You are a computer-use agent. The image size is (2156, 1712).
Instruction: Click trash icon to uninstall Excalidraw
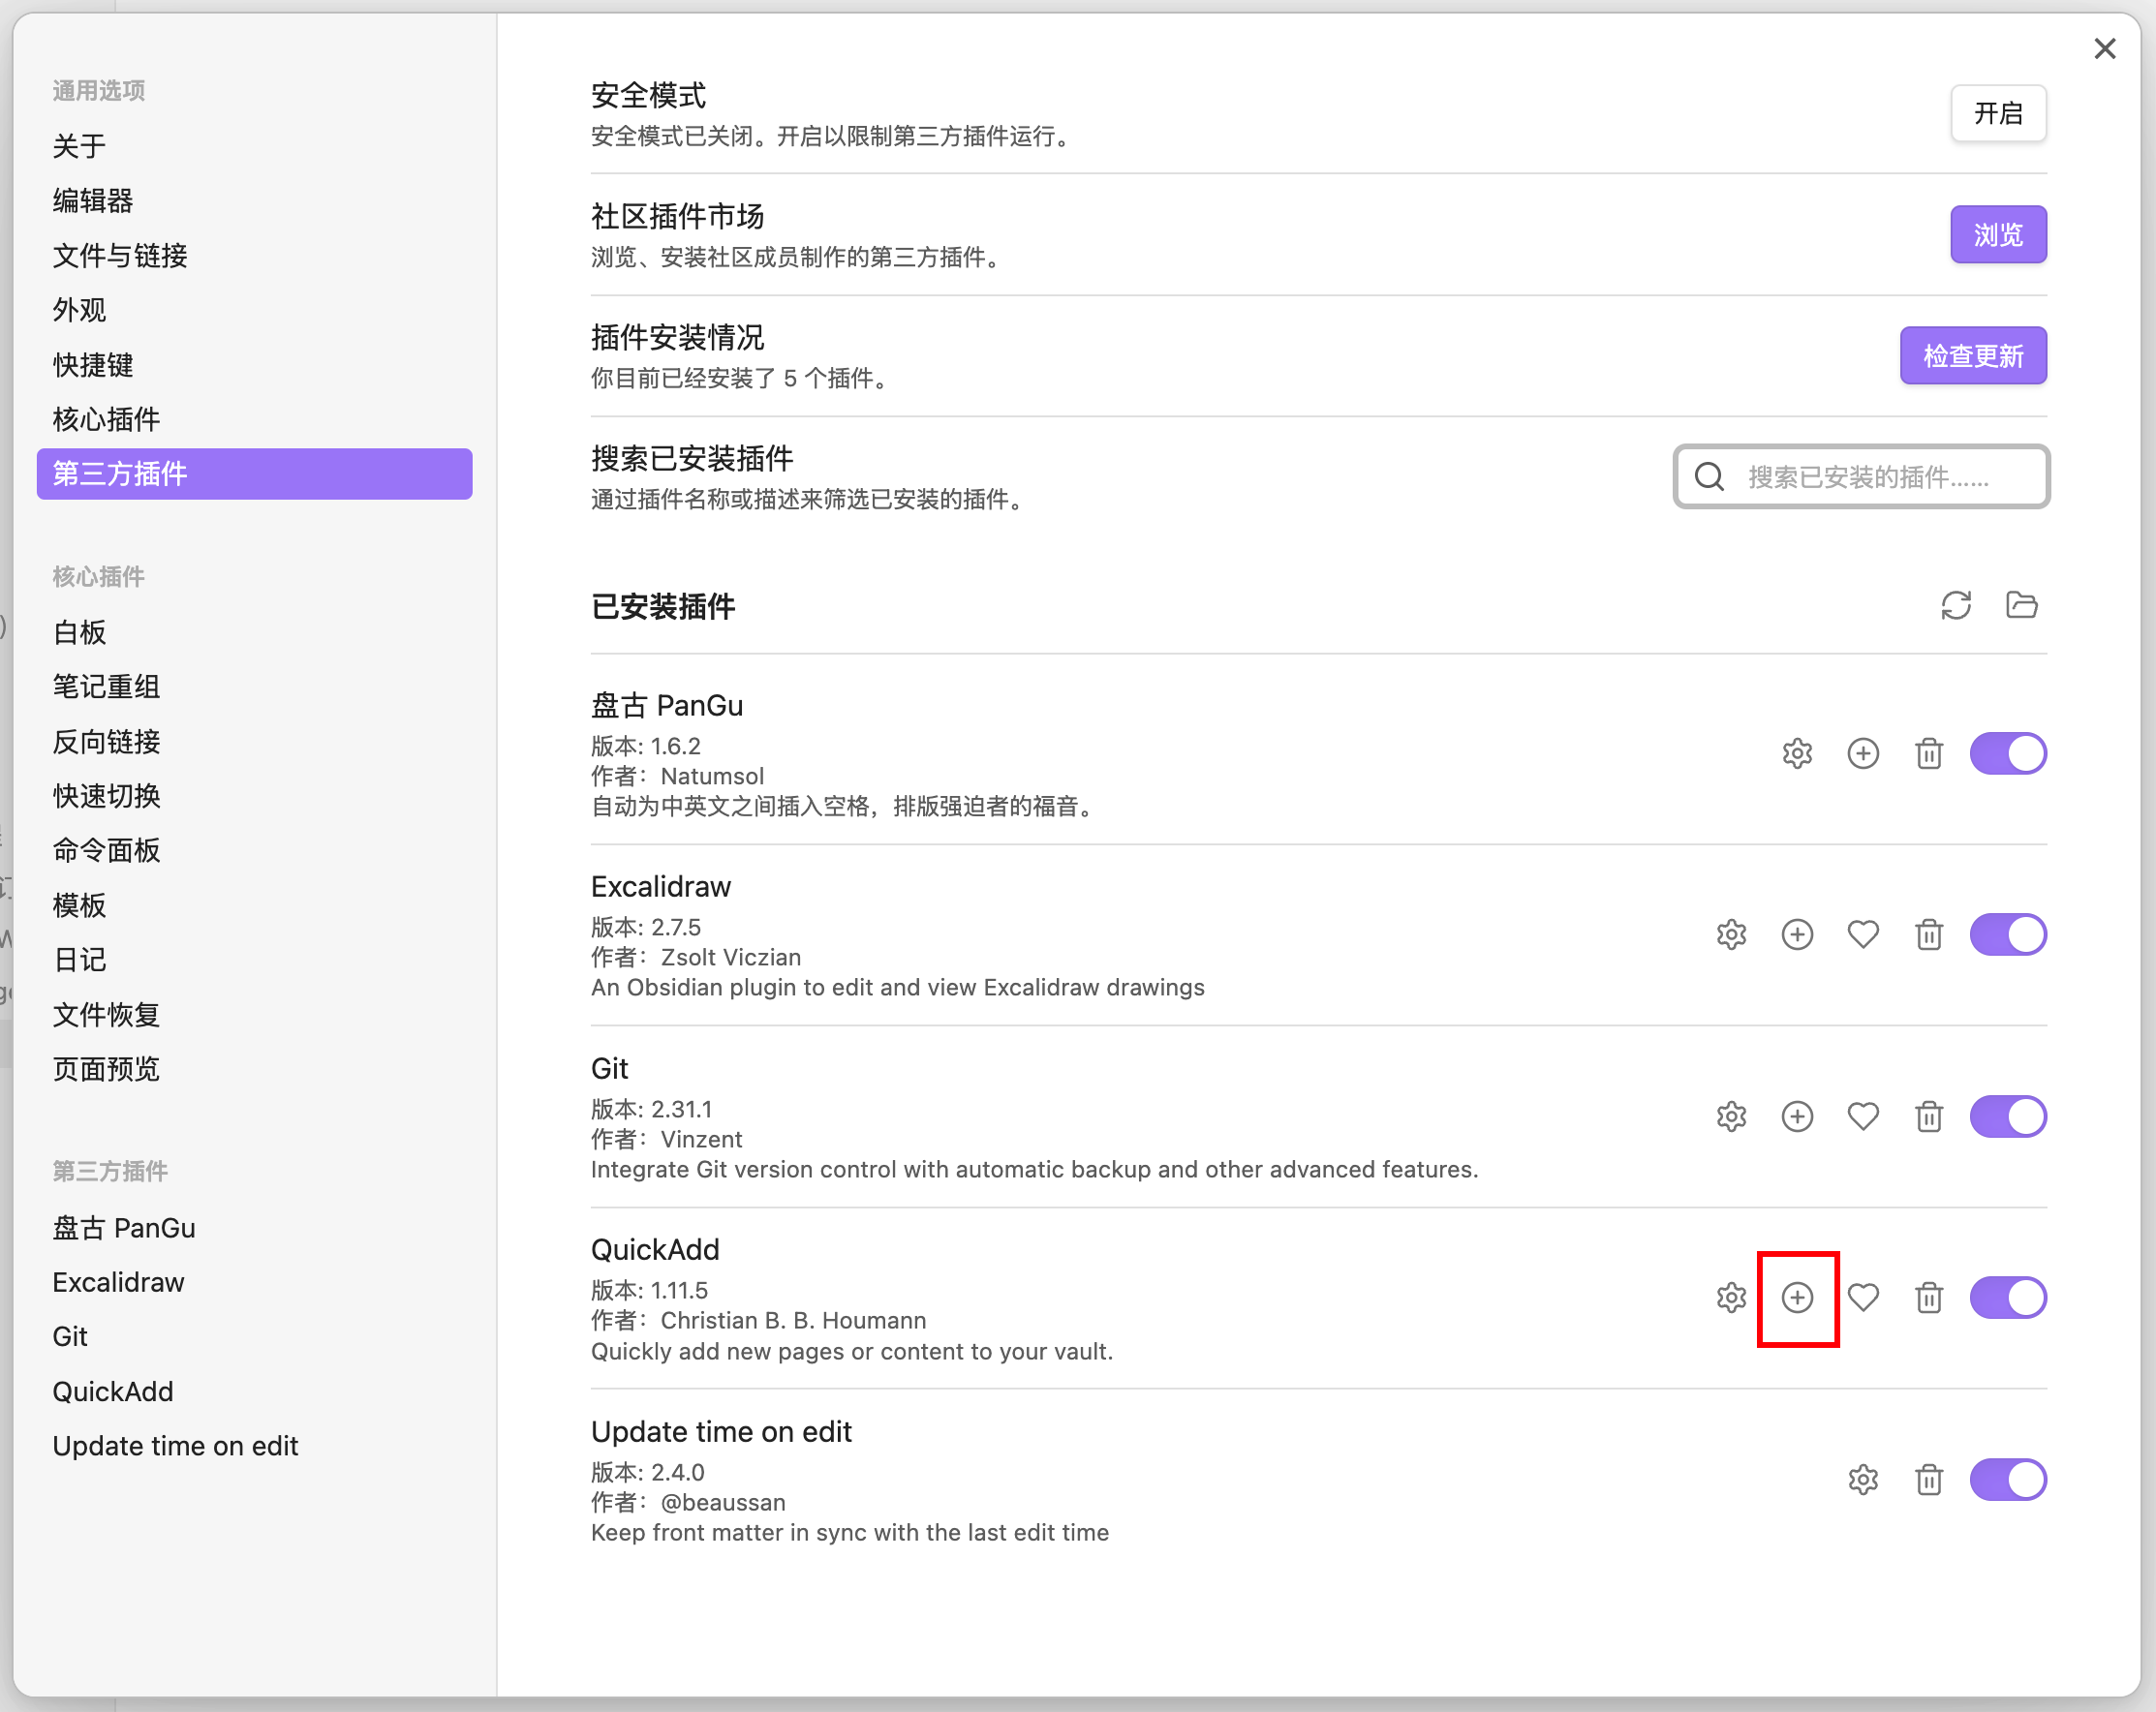click(x=1928, y=934)
